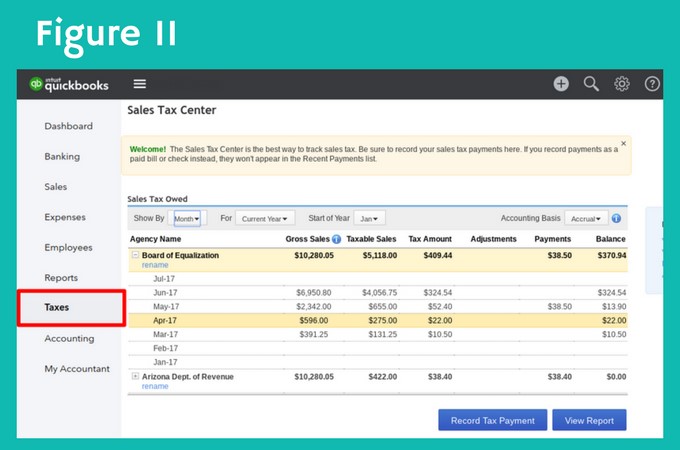This screenshot has width=680, height=450.
Task: Select the Jul-17 row
Action: click(x=378, y=279)
